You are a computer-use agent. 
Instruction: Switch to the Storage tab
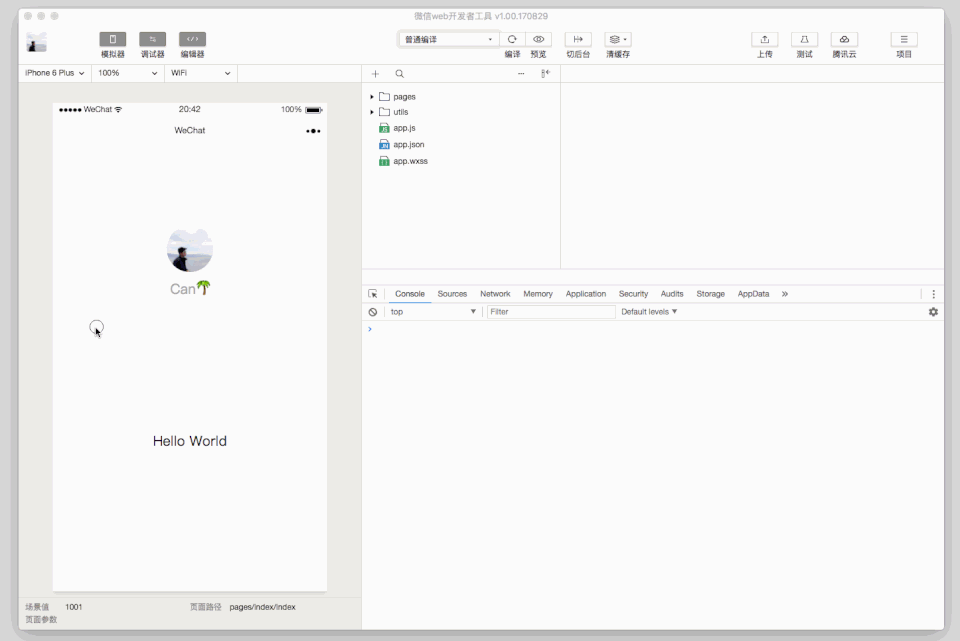click(710, 294)
